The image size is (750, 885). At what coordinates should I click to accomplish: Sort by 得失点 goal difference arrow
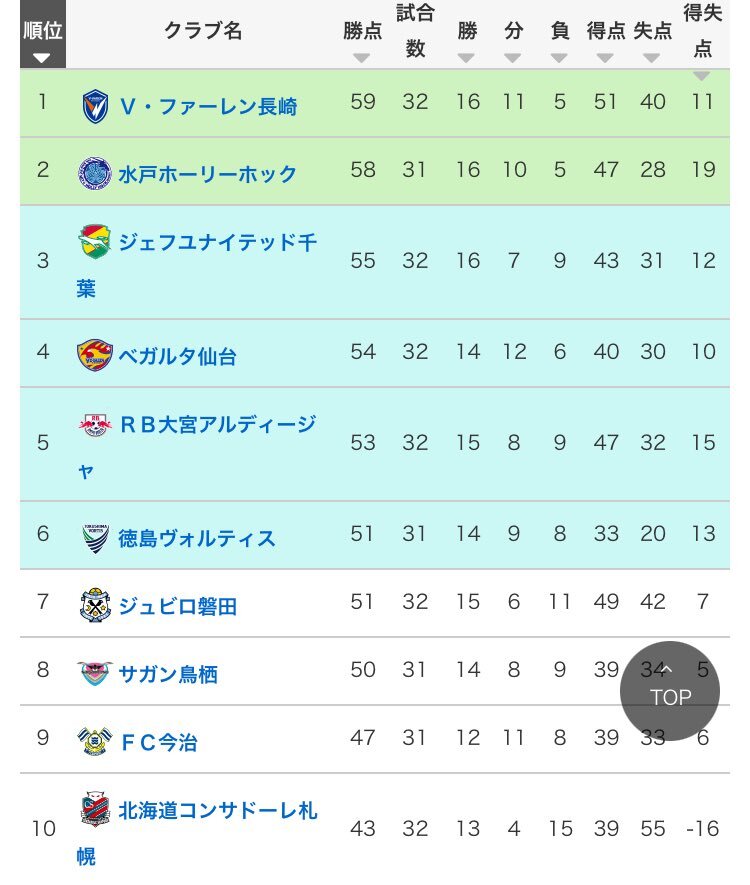pos(702,76)
